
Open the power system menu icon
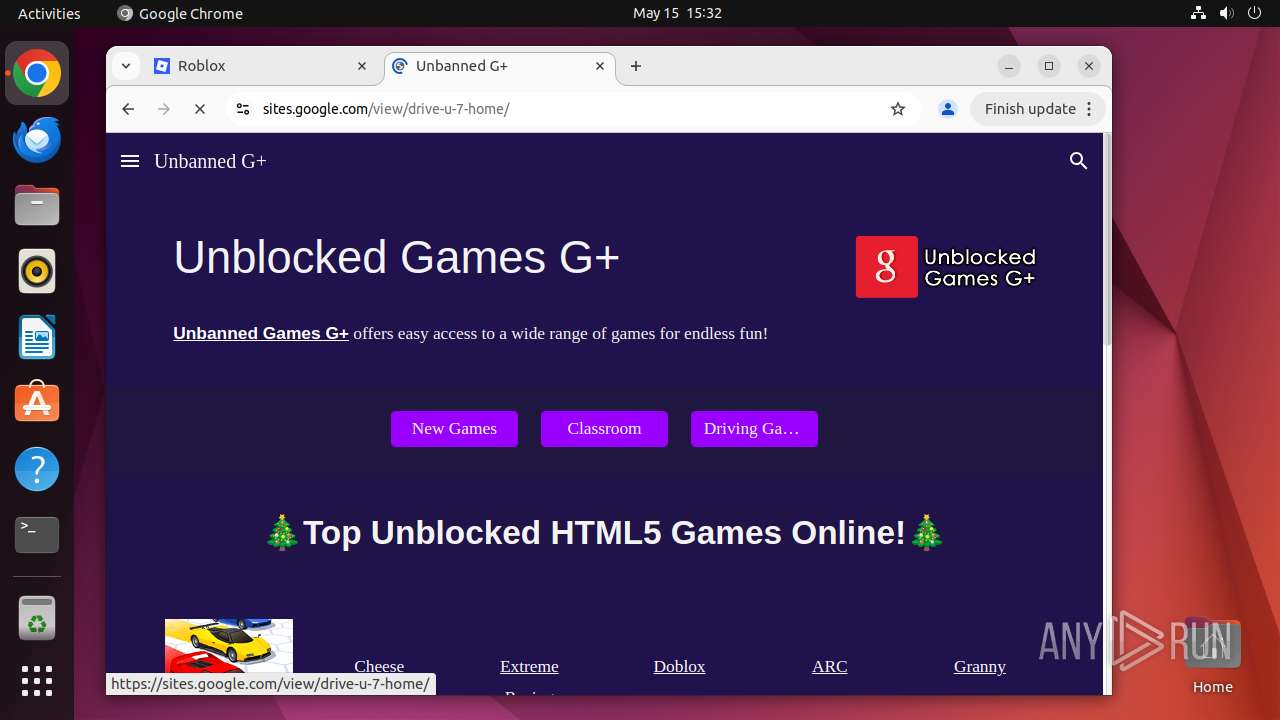pyautogui.click(x=1255, y=13)
